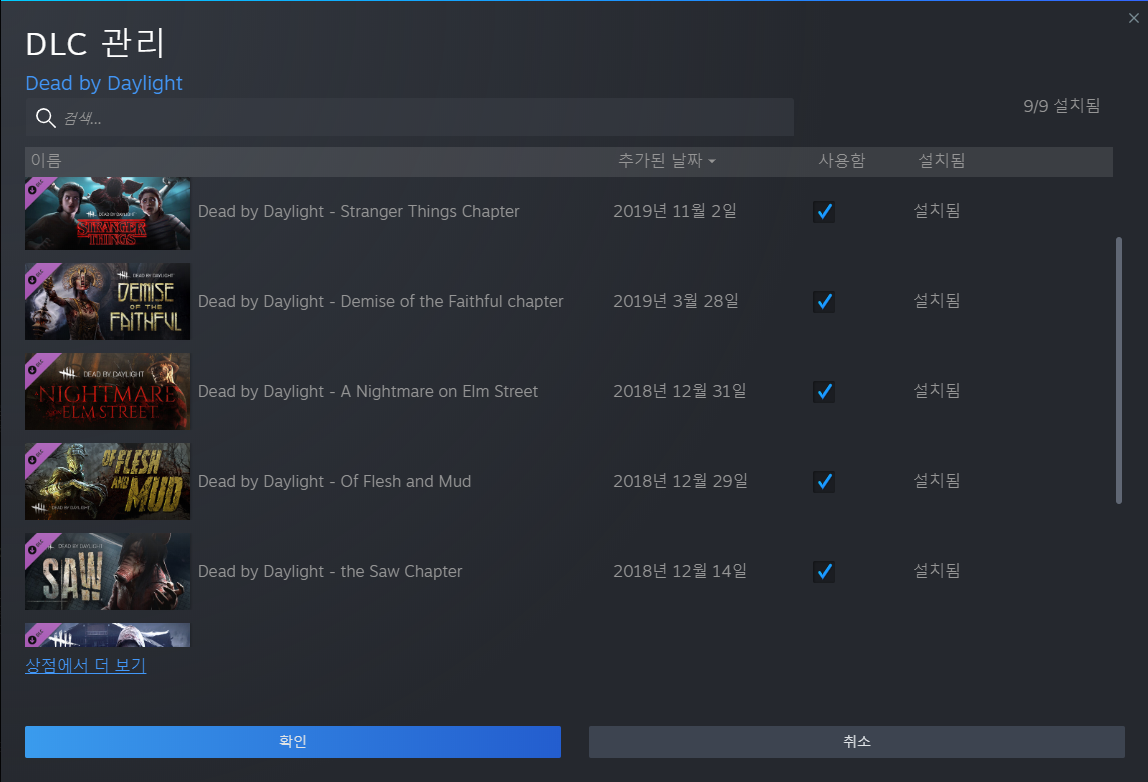This screenshot has width=1148, height=782.
Task: Click 설치됨 status in Saw Chapter row
Action: [936, 571]
